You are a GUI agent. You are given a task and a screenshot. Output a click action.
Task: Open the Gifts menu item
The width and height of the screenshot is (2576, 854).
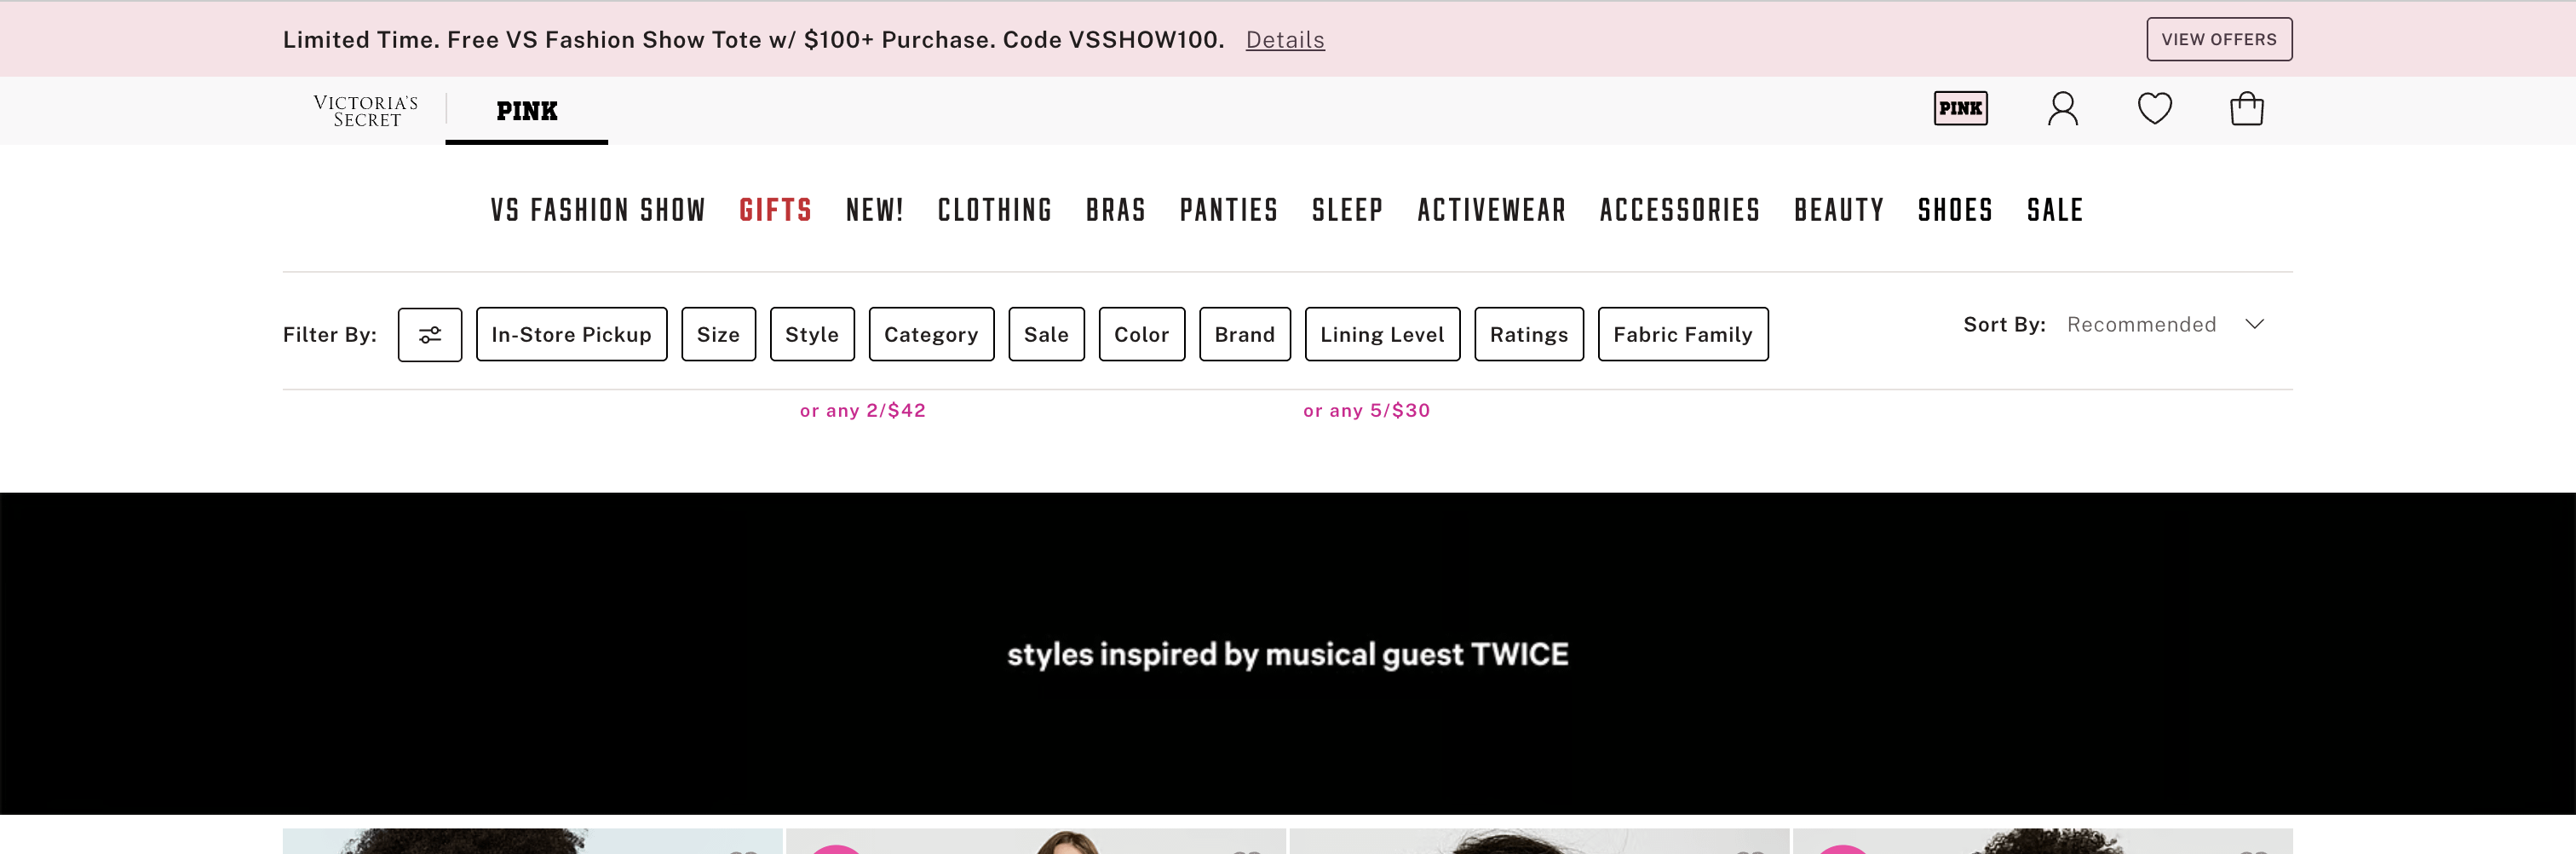775,210
